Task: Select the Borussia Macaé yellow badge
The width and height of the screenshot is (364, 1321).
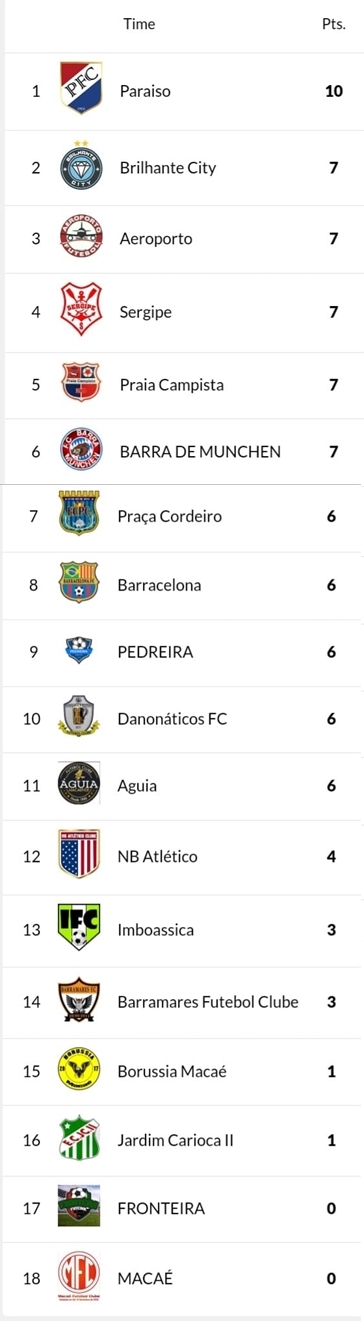Action: pos(79,1073)
